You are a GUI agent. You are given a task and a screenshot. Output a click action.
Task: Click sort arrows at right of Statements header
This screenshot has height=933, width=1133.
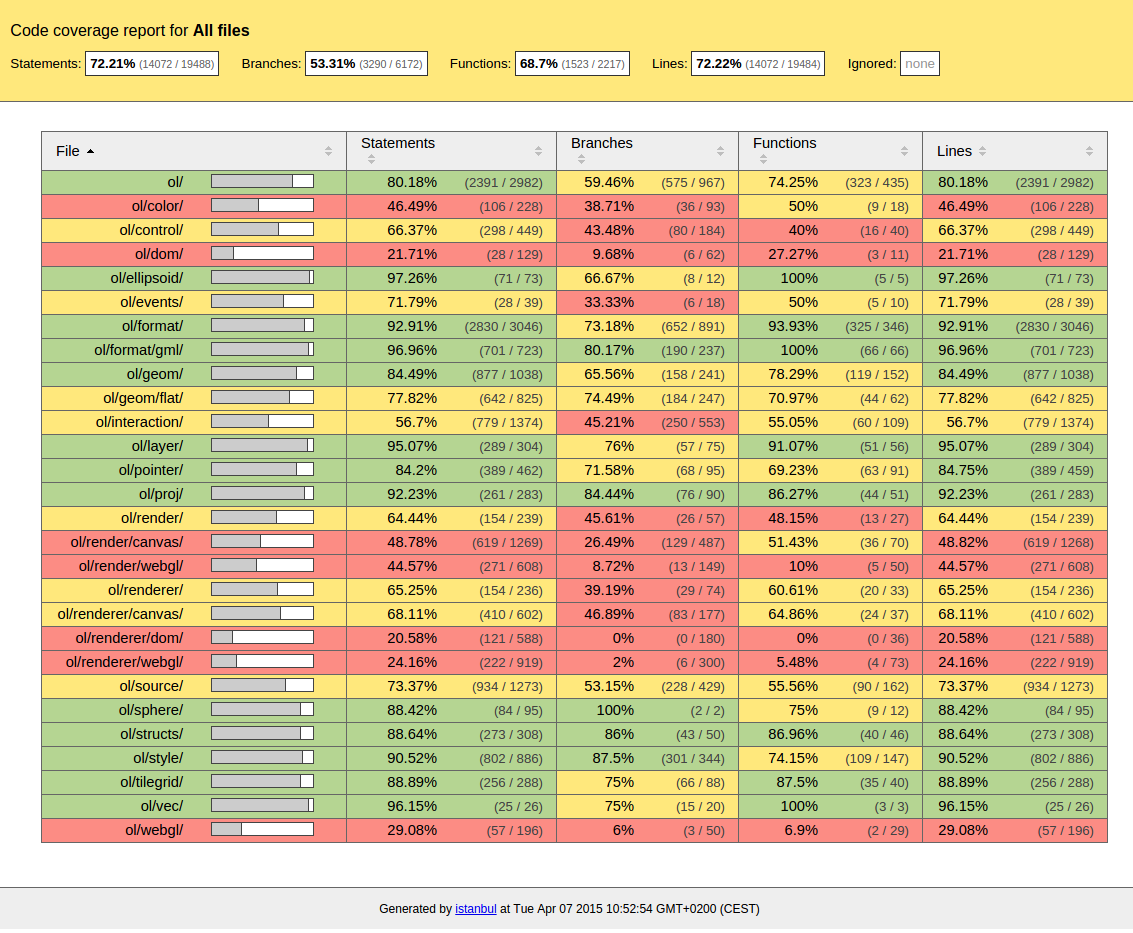coord(538,151)
